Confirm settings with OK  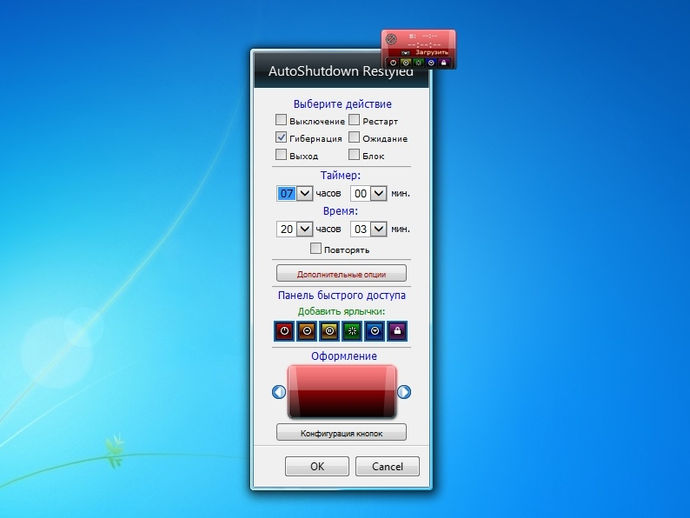[317, 467]
